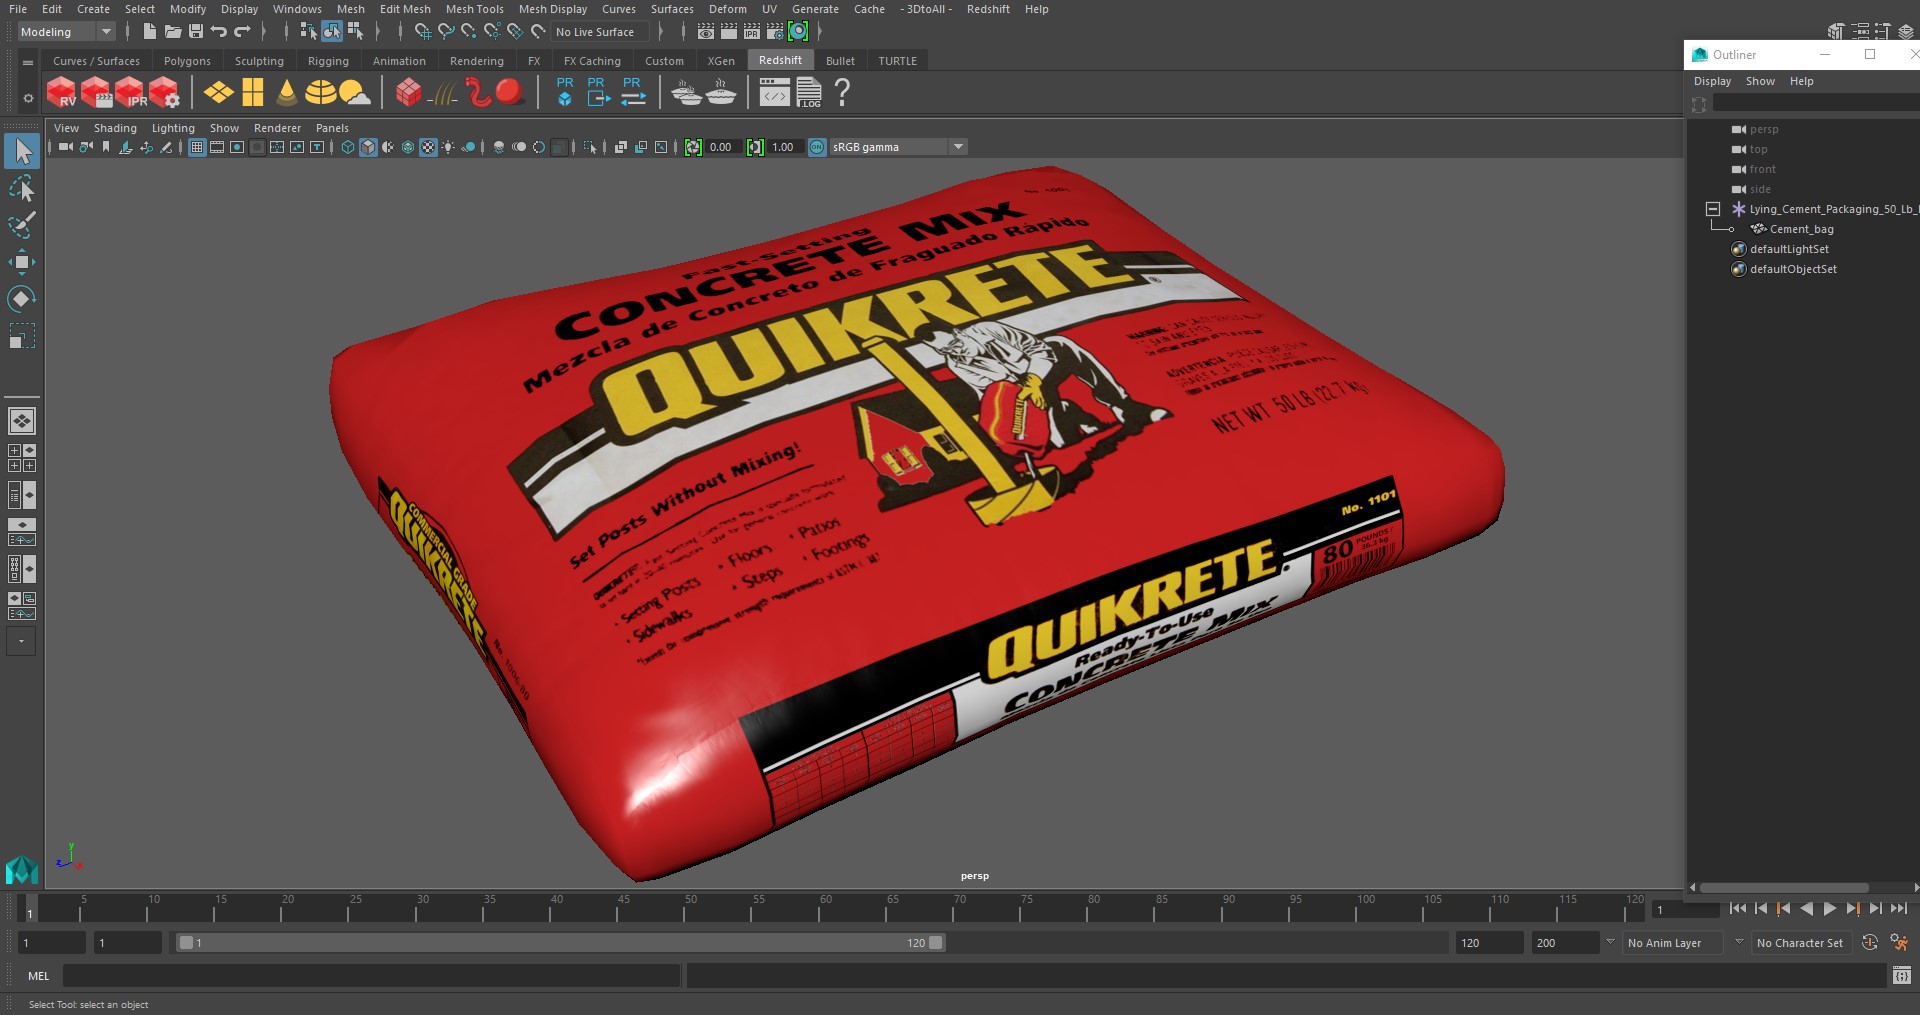1920x1015 pixels.
Task: Expand quick layout options arrow button
Action: [21, 641]
